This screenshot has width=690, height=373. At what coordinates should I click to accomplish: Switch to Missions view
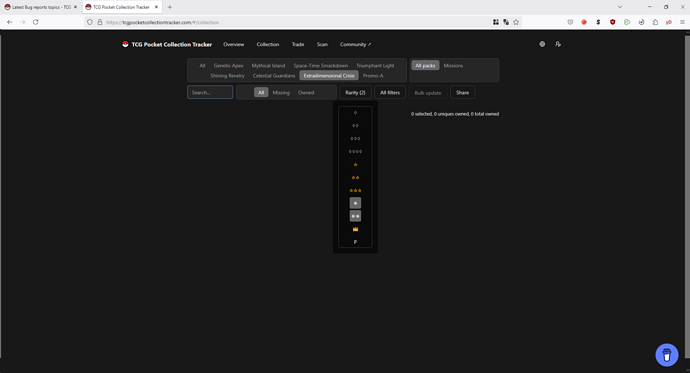453,66
